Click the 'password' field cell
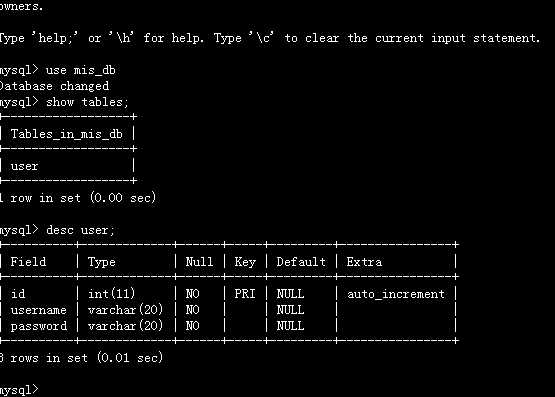This screenshot has height=397, width=555. (x=39, y=326)
